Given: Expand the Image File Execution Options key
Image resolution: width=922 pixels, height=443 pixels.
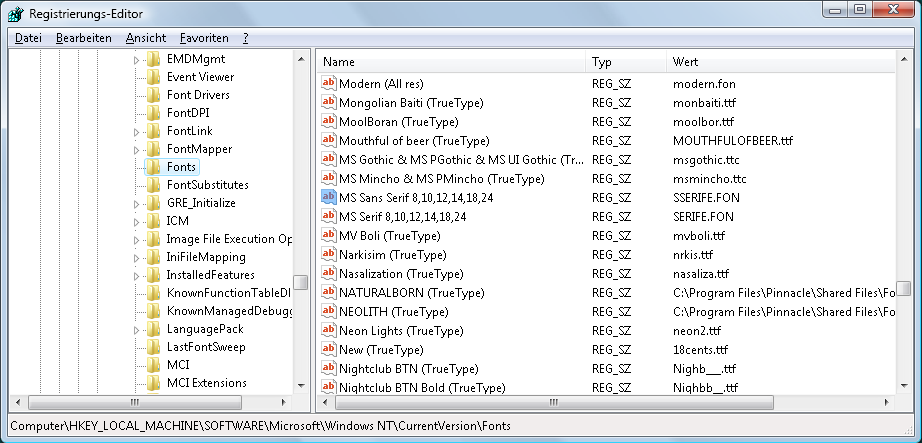Looking at the screenshot, I should [x=137, y=239].
